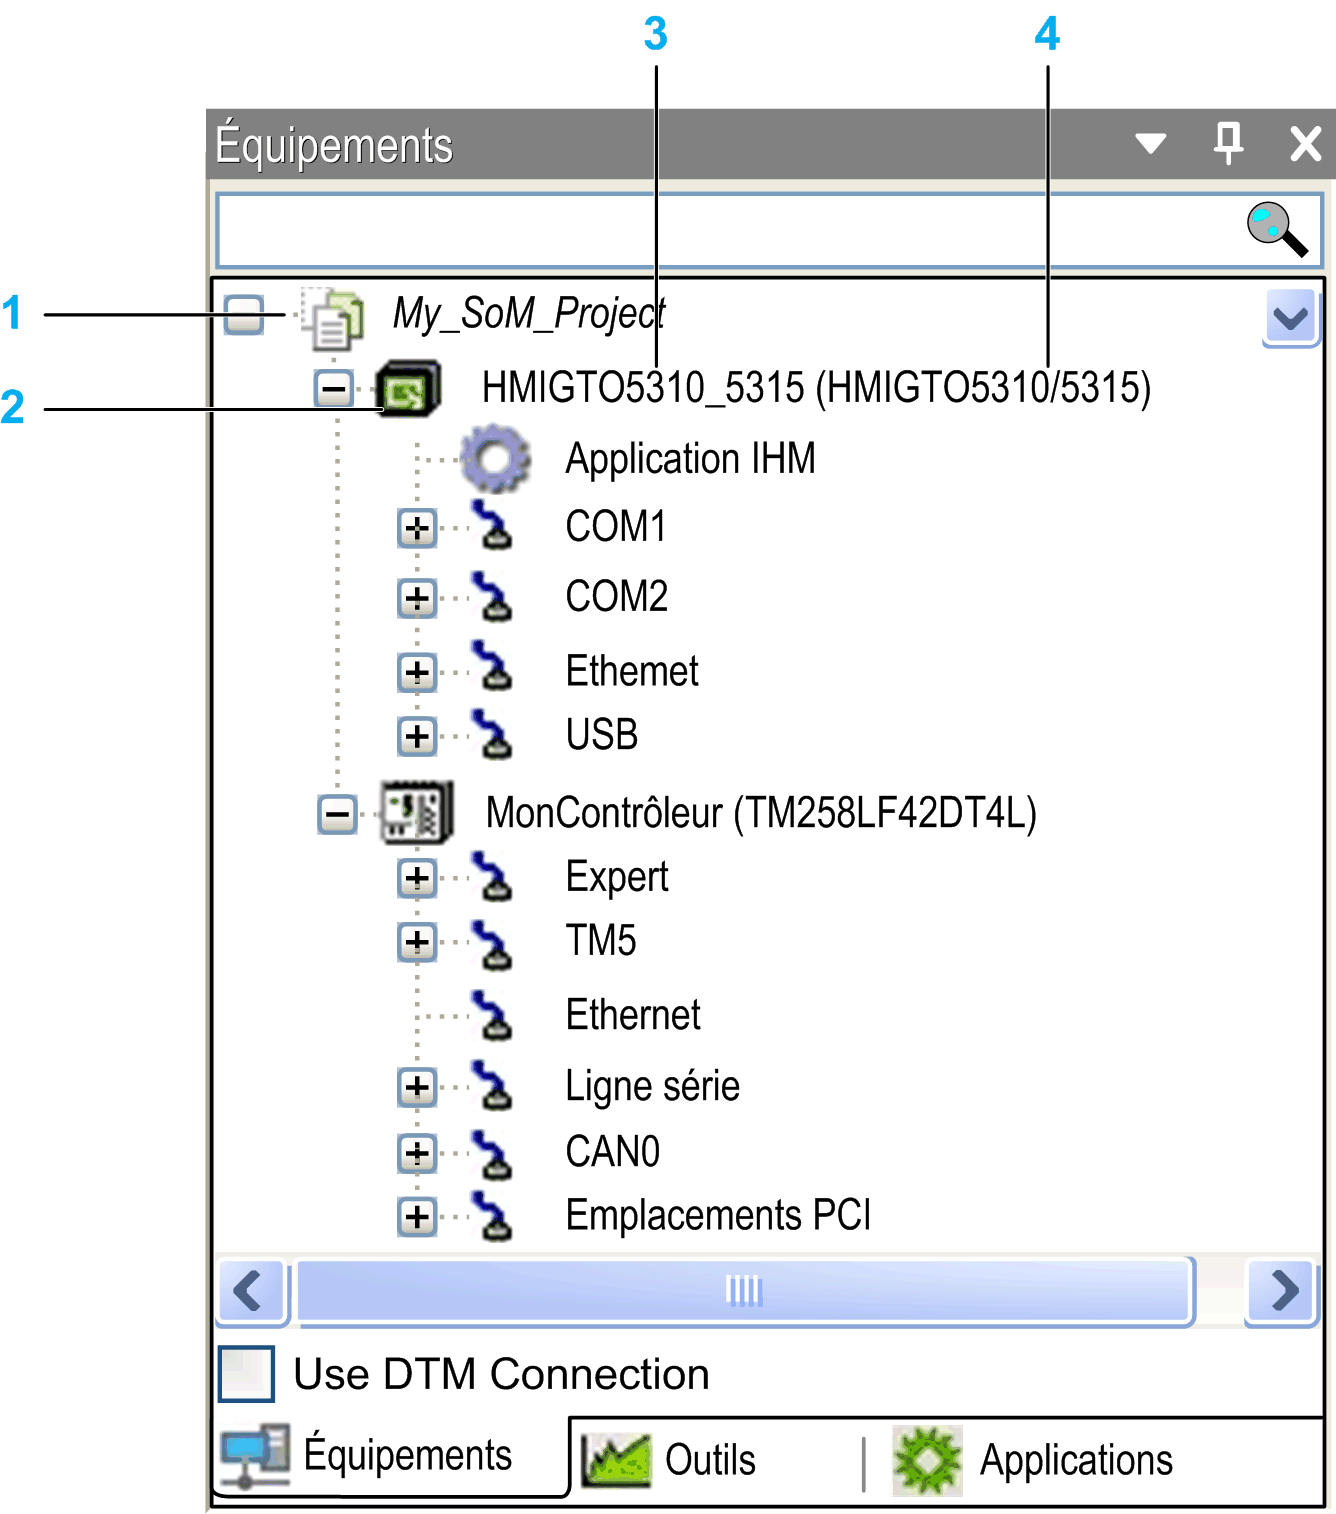Open the tree view chevron dropdown
Image resolution: width=1336 pixels, height=1514 pixels.
1290,319
